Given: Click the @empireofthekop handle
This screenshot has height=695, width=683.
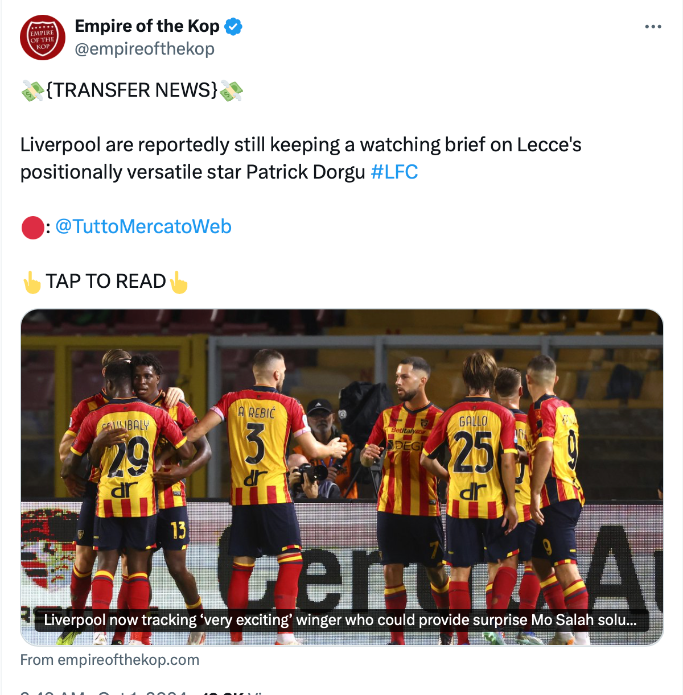Looking at the screenshot, I should click(144, 49).
